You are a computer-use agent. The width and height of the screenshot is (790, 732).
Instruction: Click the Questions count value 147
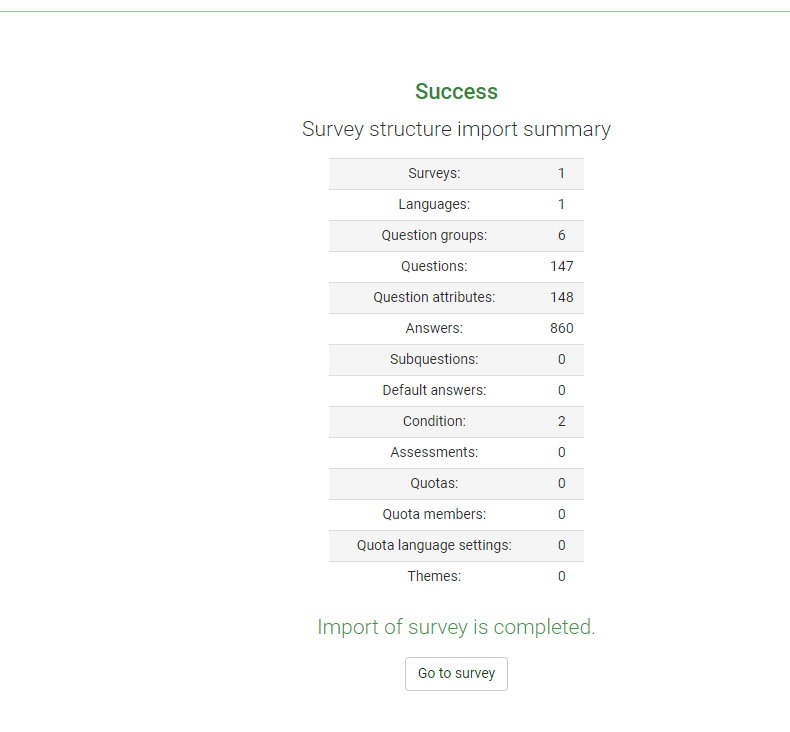click(x=561, y=266)
